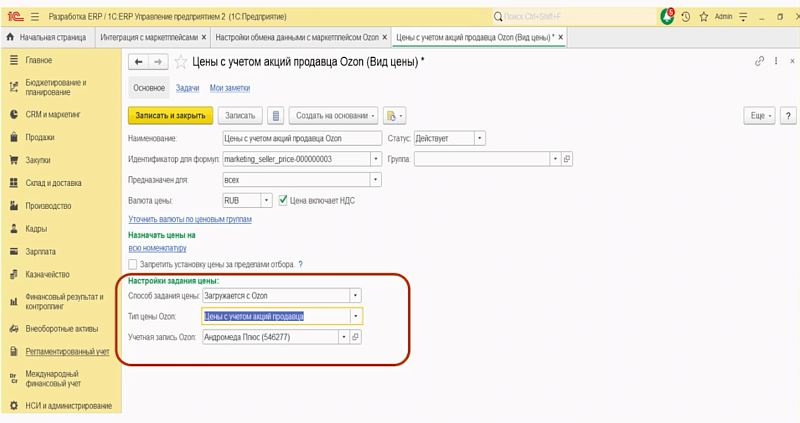Switch to Начальная страница tab
This screenshot has height=423, width=800.
47,37
